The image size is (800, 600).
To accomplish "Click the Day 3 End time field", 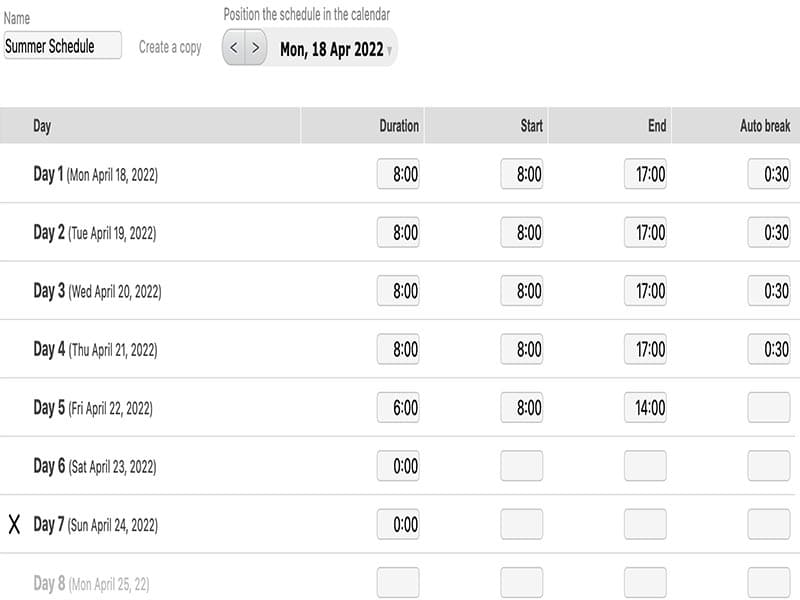I will 645,291.
